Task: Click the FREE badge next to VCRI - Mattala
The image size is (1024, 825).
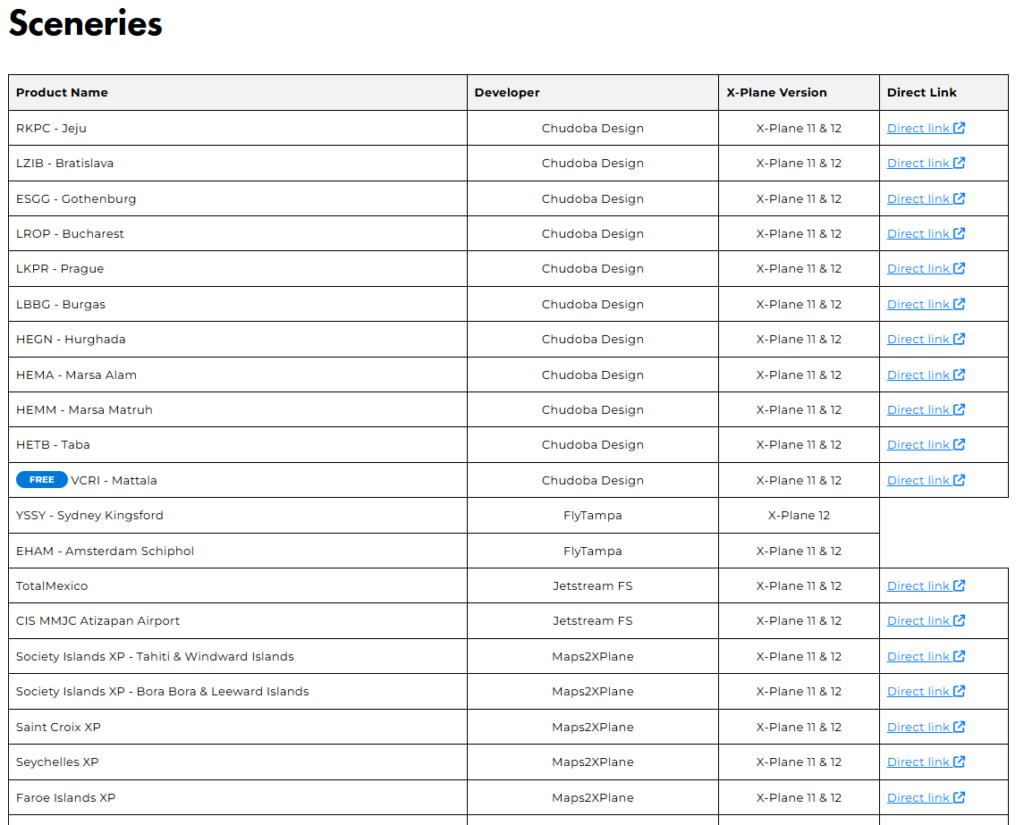Action: click(x=42, y=479)
